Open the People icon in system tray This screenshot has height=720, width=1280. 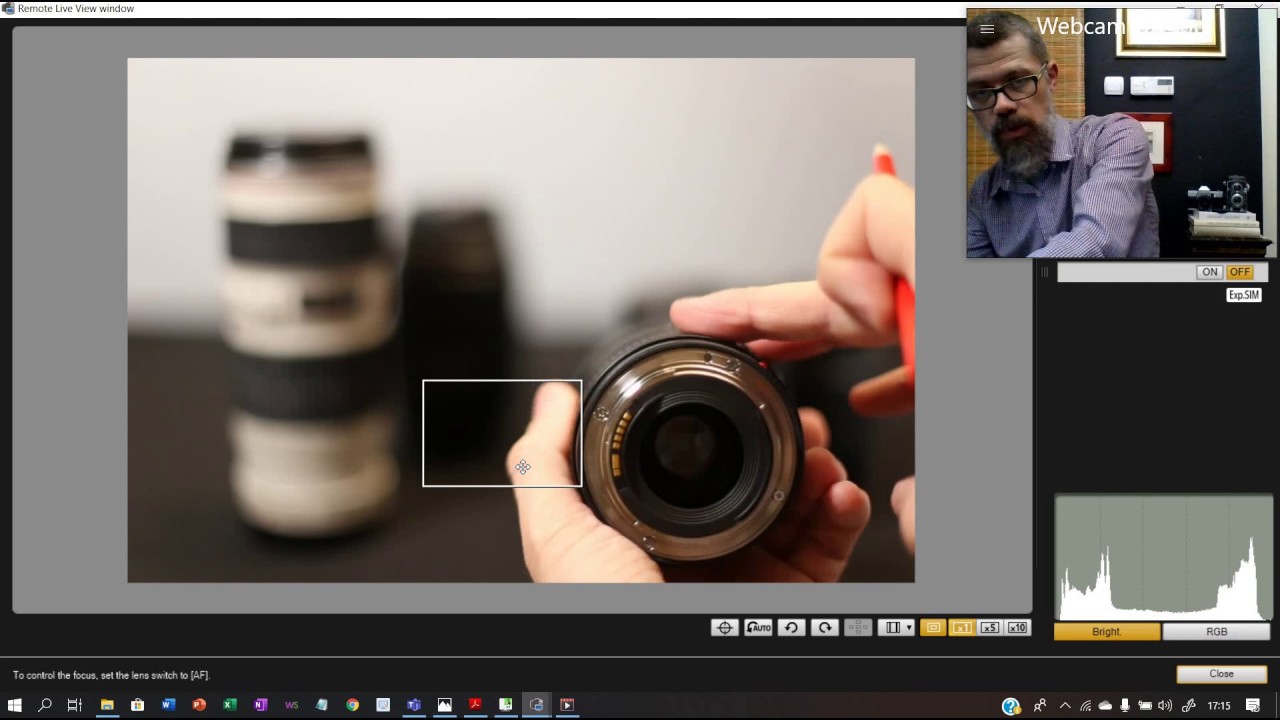pyautogui.click(x=1040, y=706)
